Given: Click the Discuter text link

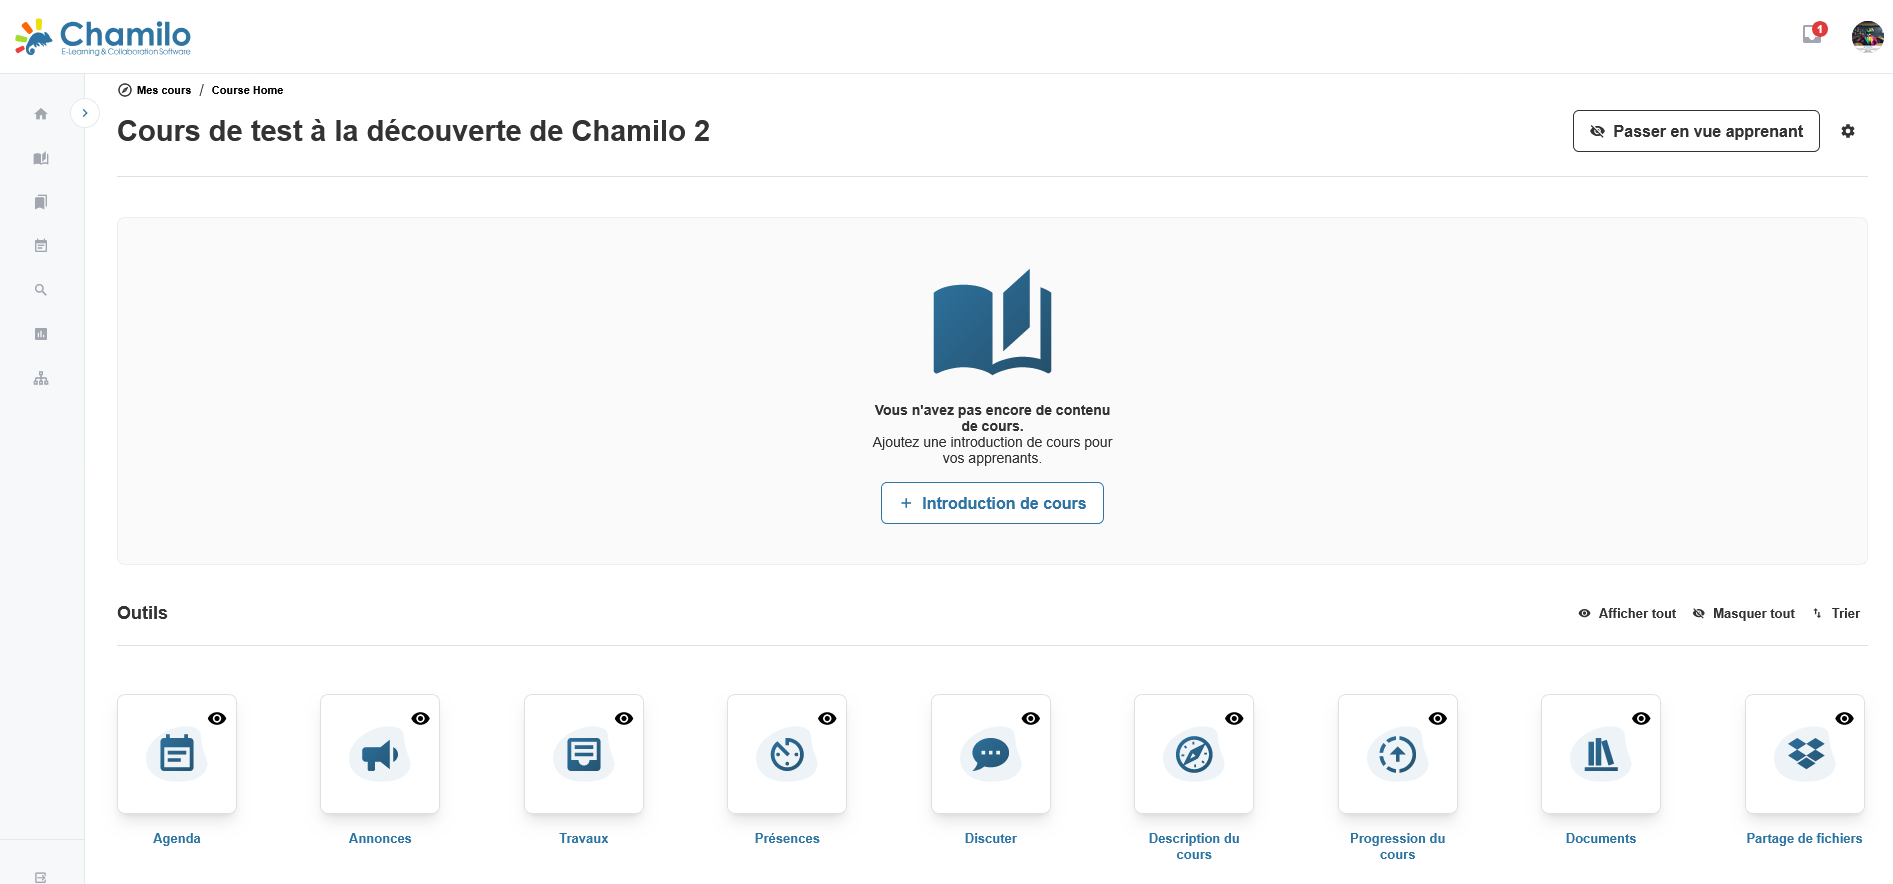Looking at the screenshot, I should (991, 838).
